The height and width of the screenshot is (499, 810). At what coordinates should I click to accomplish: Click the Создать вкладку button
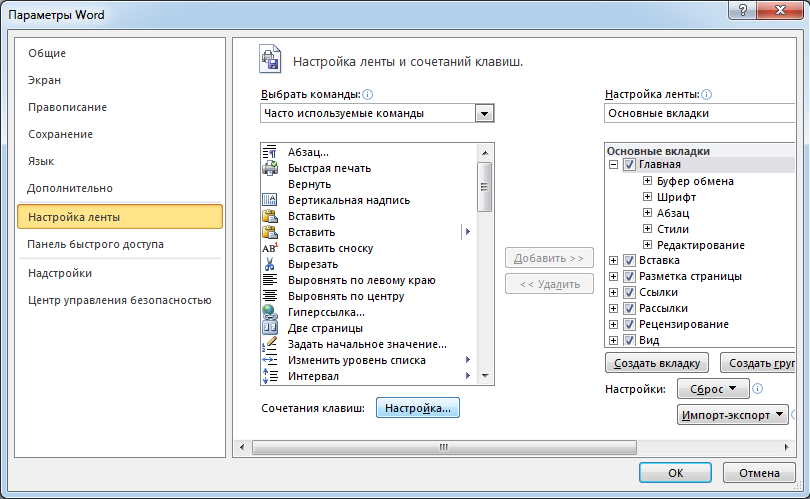click(x=657, y=363)
